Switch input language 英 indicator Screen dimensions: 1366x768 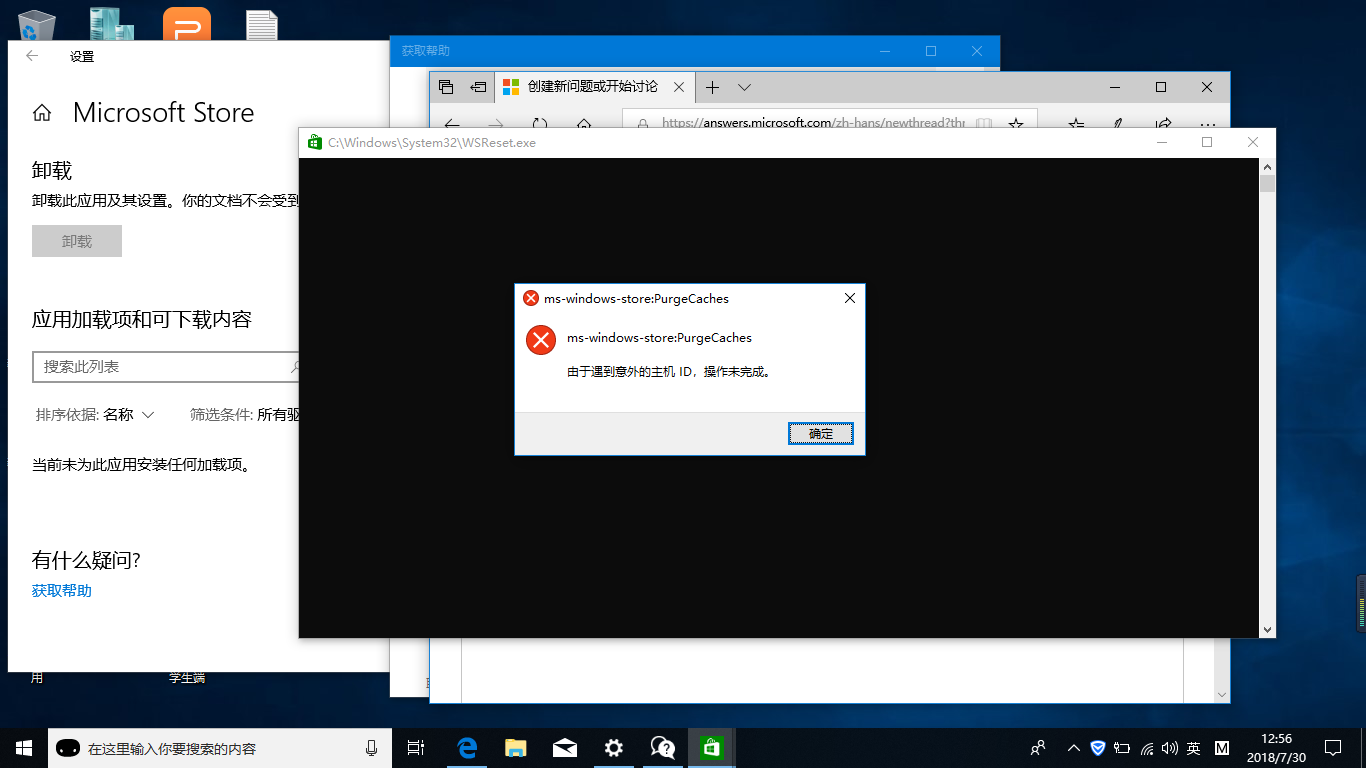point(1194,747)
